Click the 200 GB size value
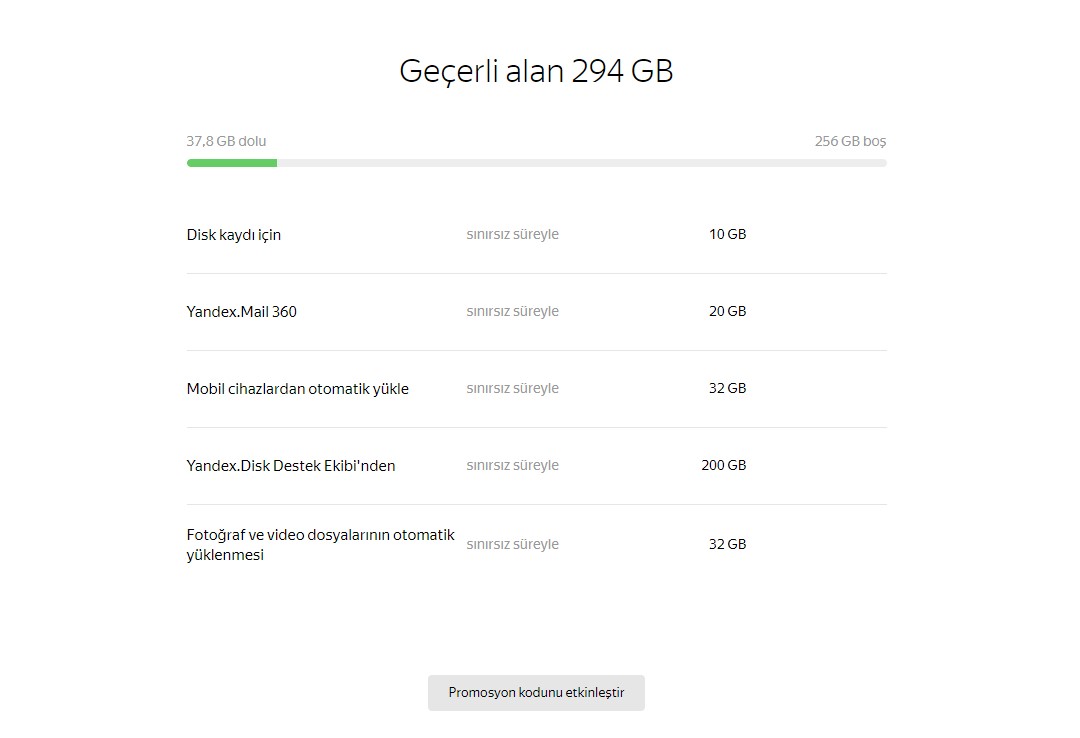 723,465
